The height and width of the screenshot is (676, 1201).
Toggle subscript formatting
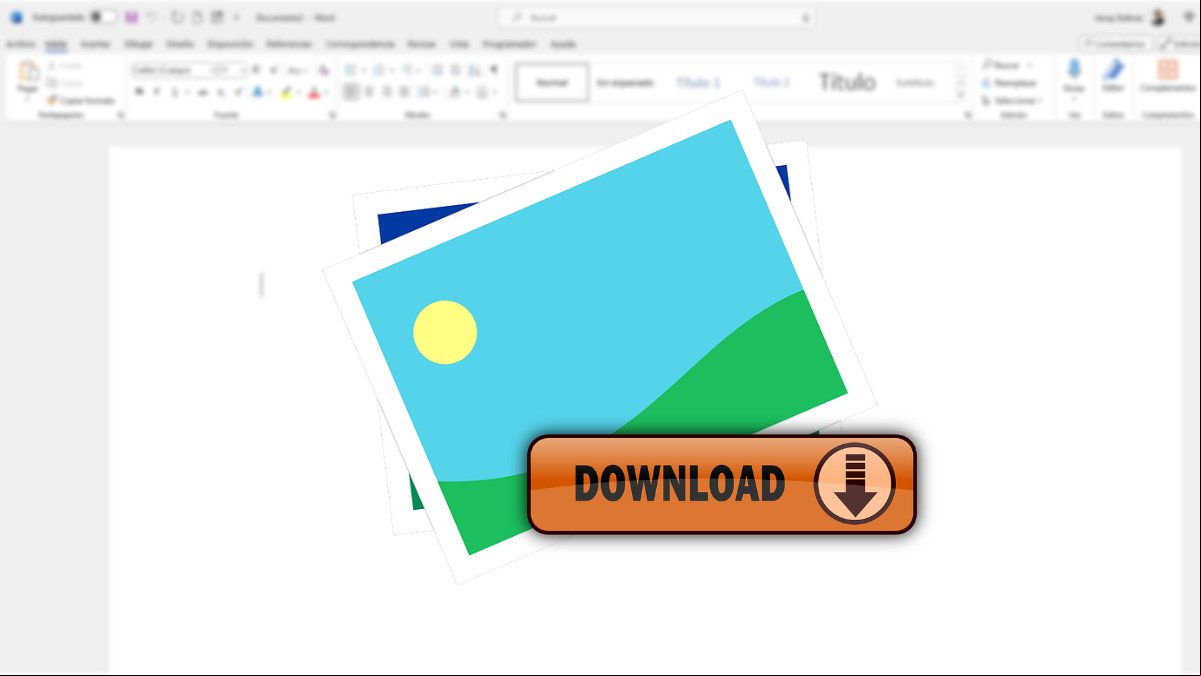click(x=221, y=92)
